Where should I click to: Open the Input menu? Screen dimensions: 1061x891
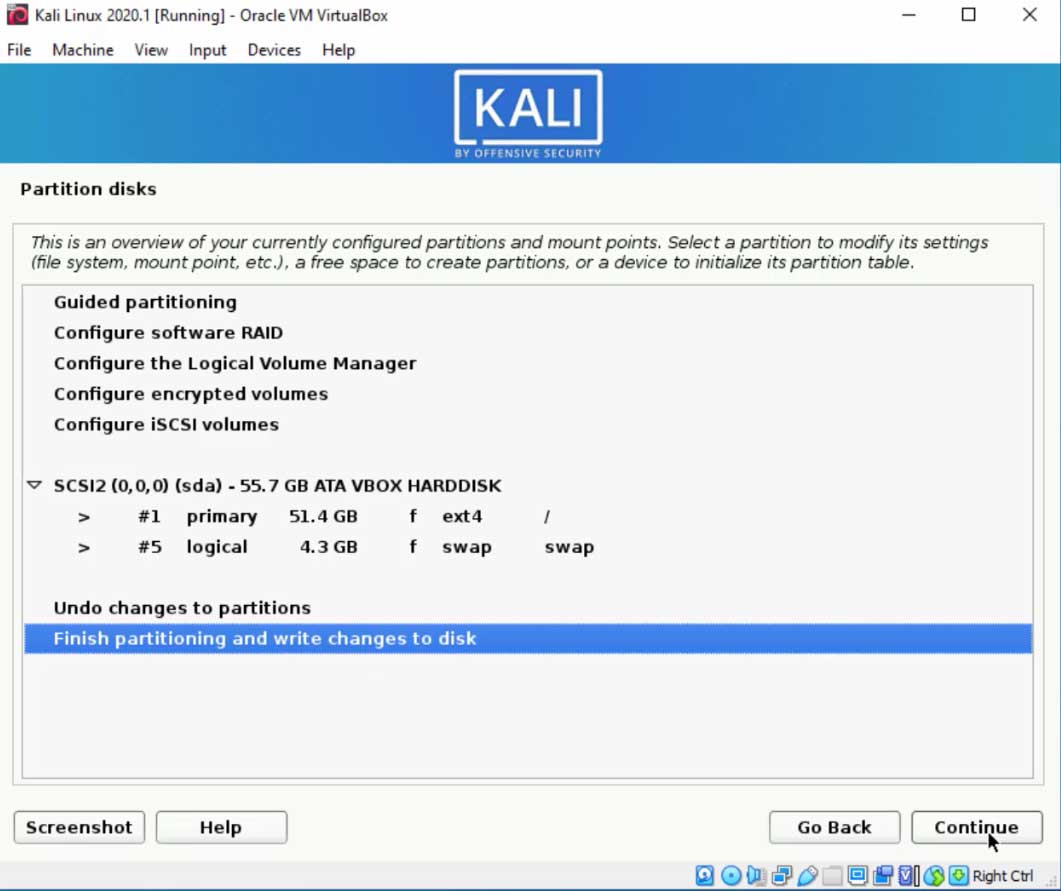tap(207, 50)
